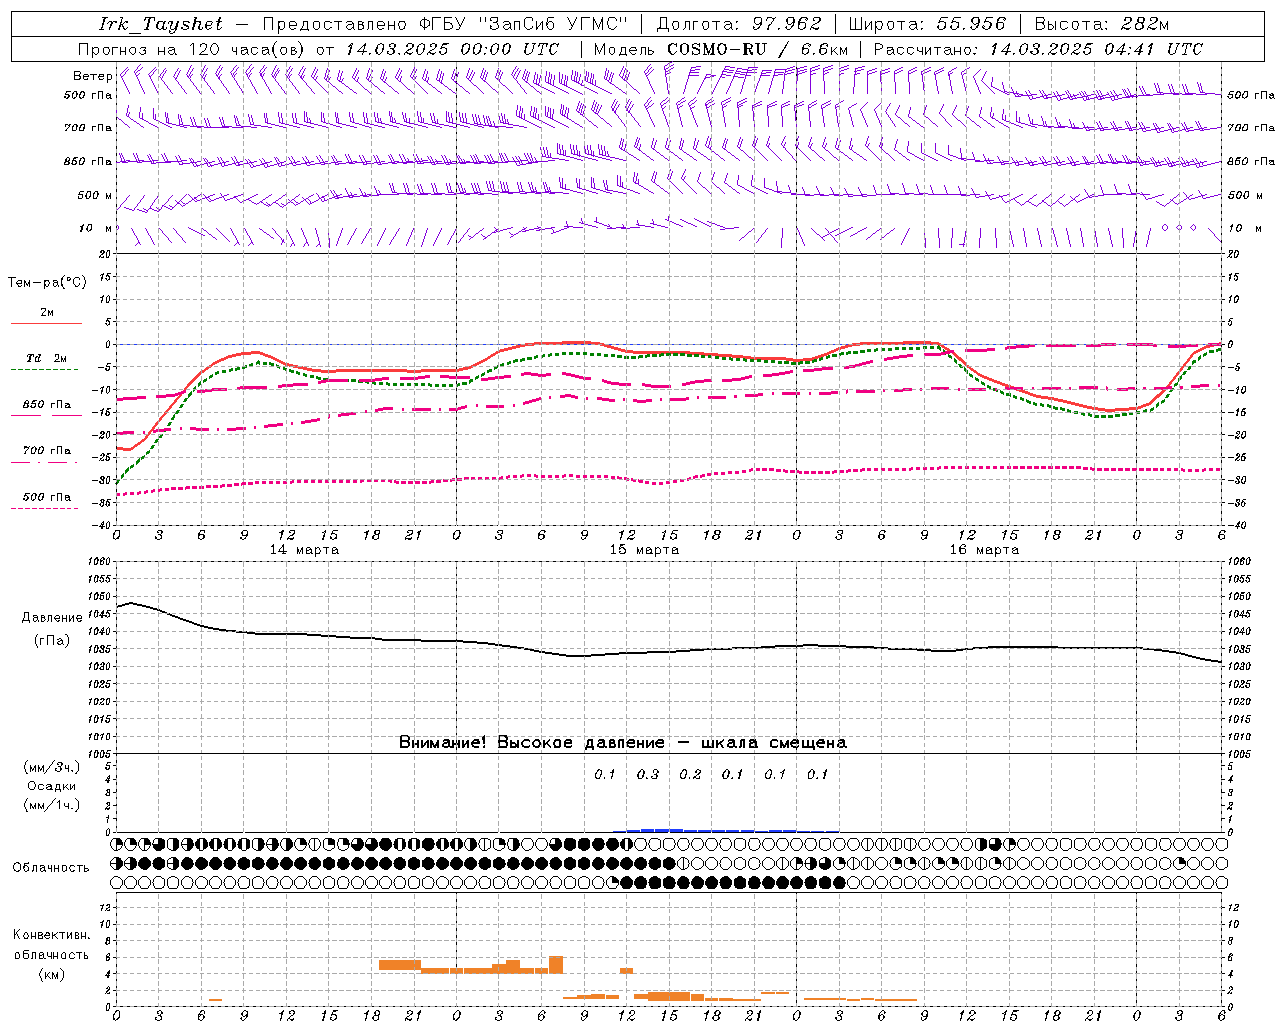Click the (мм/3ч.) precipitation unit label
1280x1024 pixels.
click(52, 767)
